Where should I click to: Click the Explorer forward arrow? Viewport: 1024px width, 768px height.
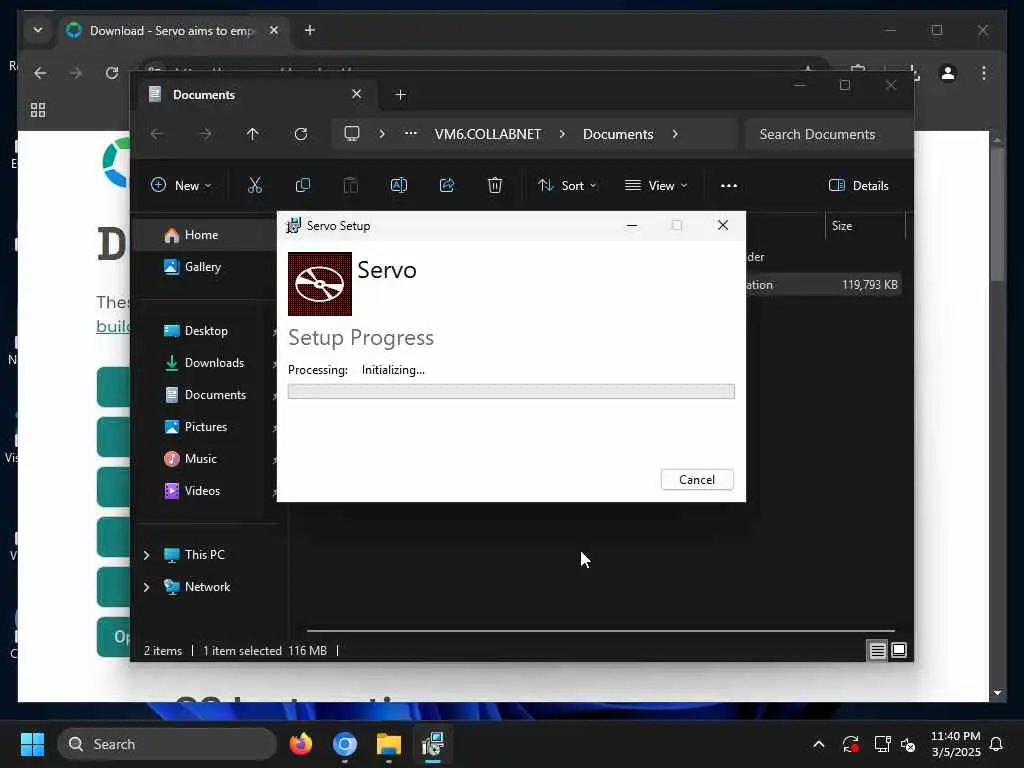[x=205, y=134]
